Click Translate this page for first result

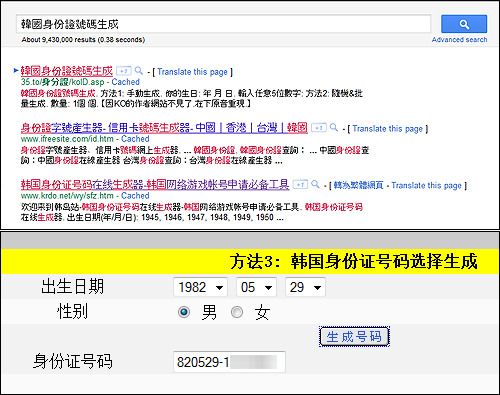click(192, 72)
